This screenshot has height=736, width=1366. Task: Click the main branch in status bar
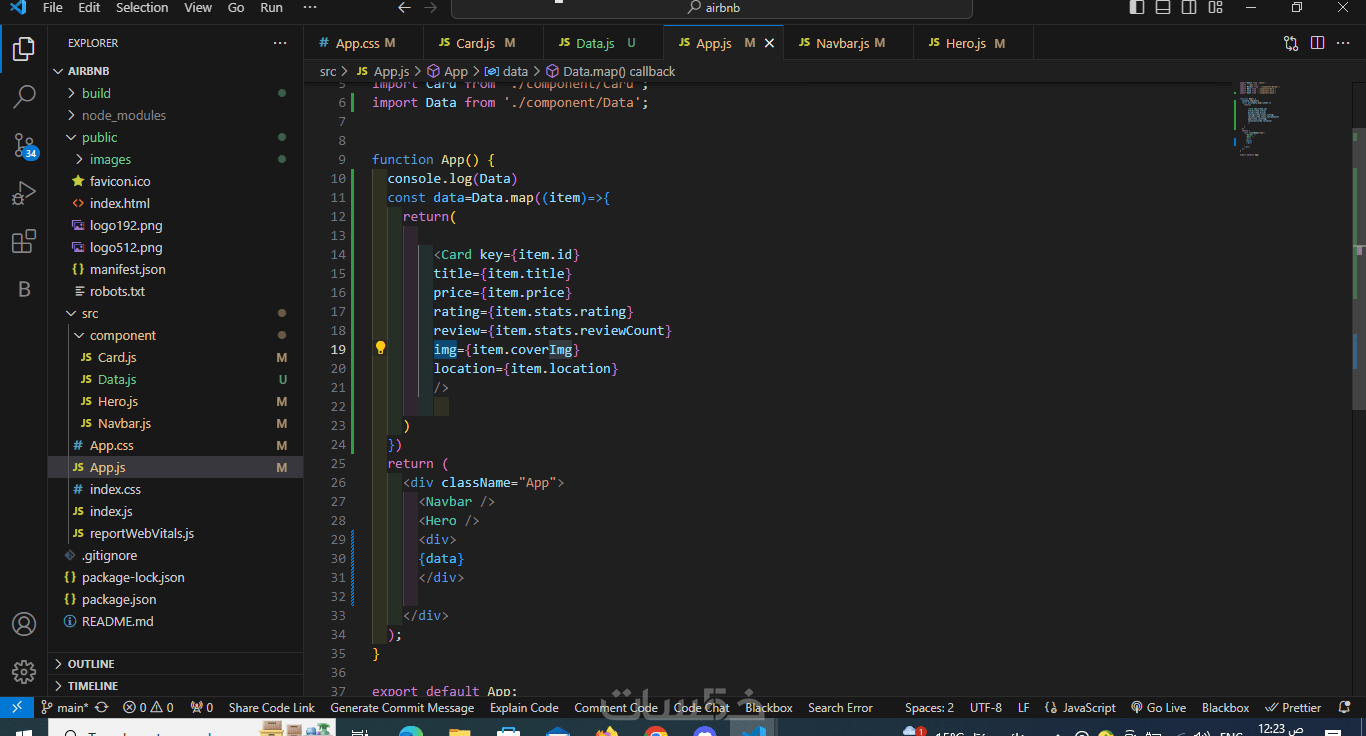(65, 707)
